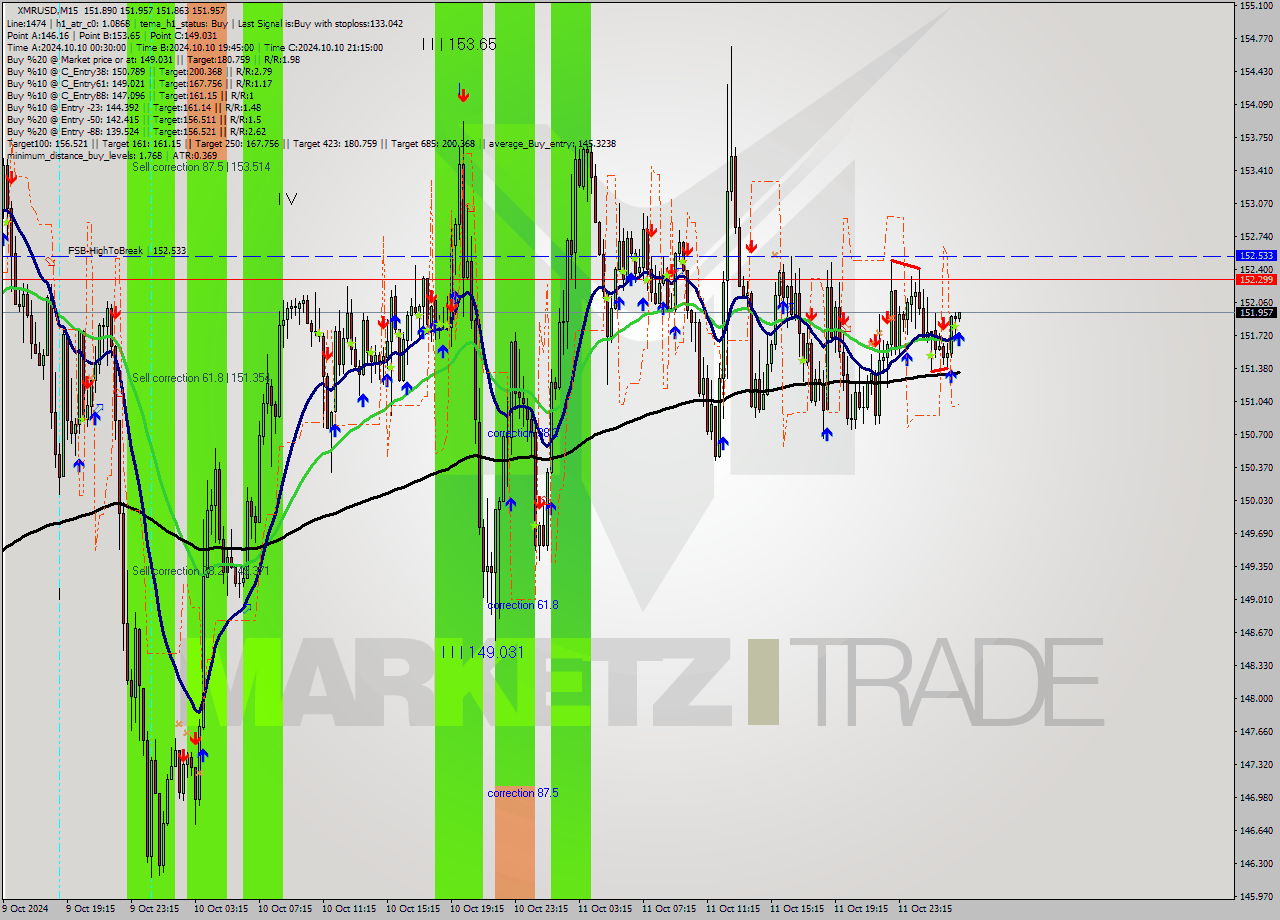Click the '10 Oct 23:15' time axis label
Viewport: 1280px width, 920px height.
pos(539,909)
